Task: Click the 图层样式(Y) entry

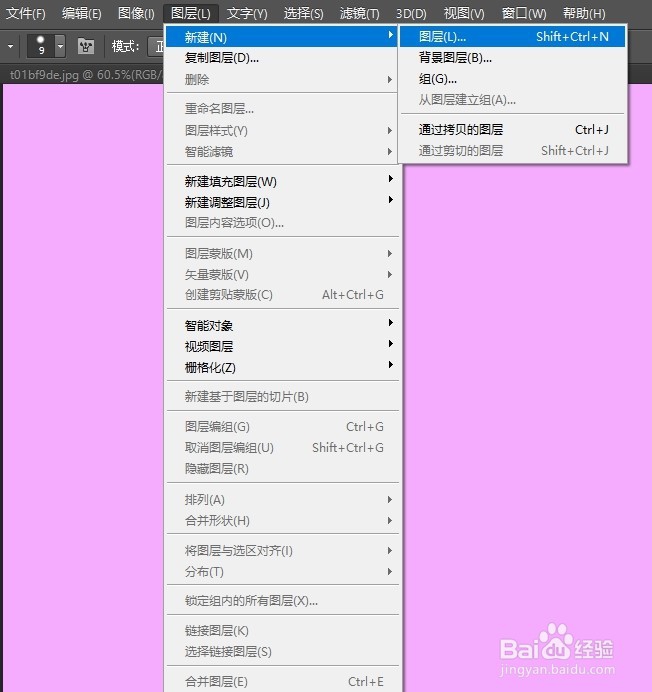Action: coord(283,131)
